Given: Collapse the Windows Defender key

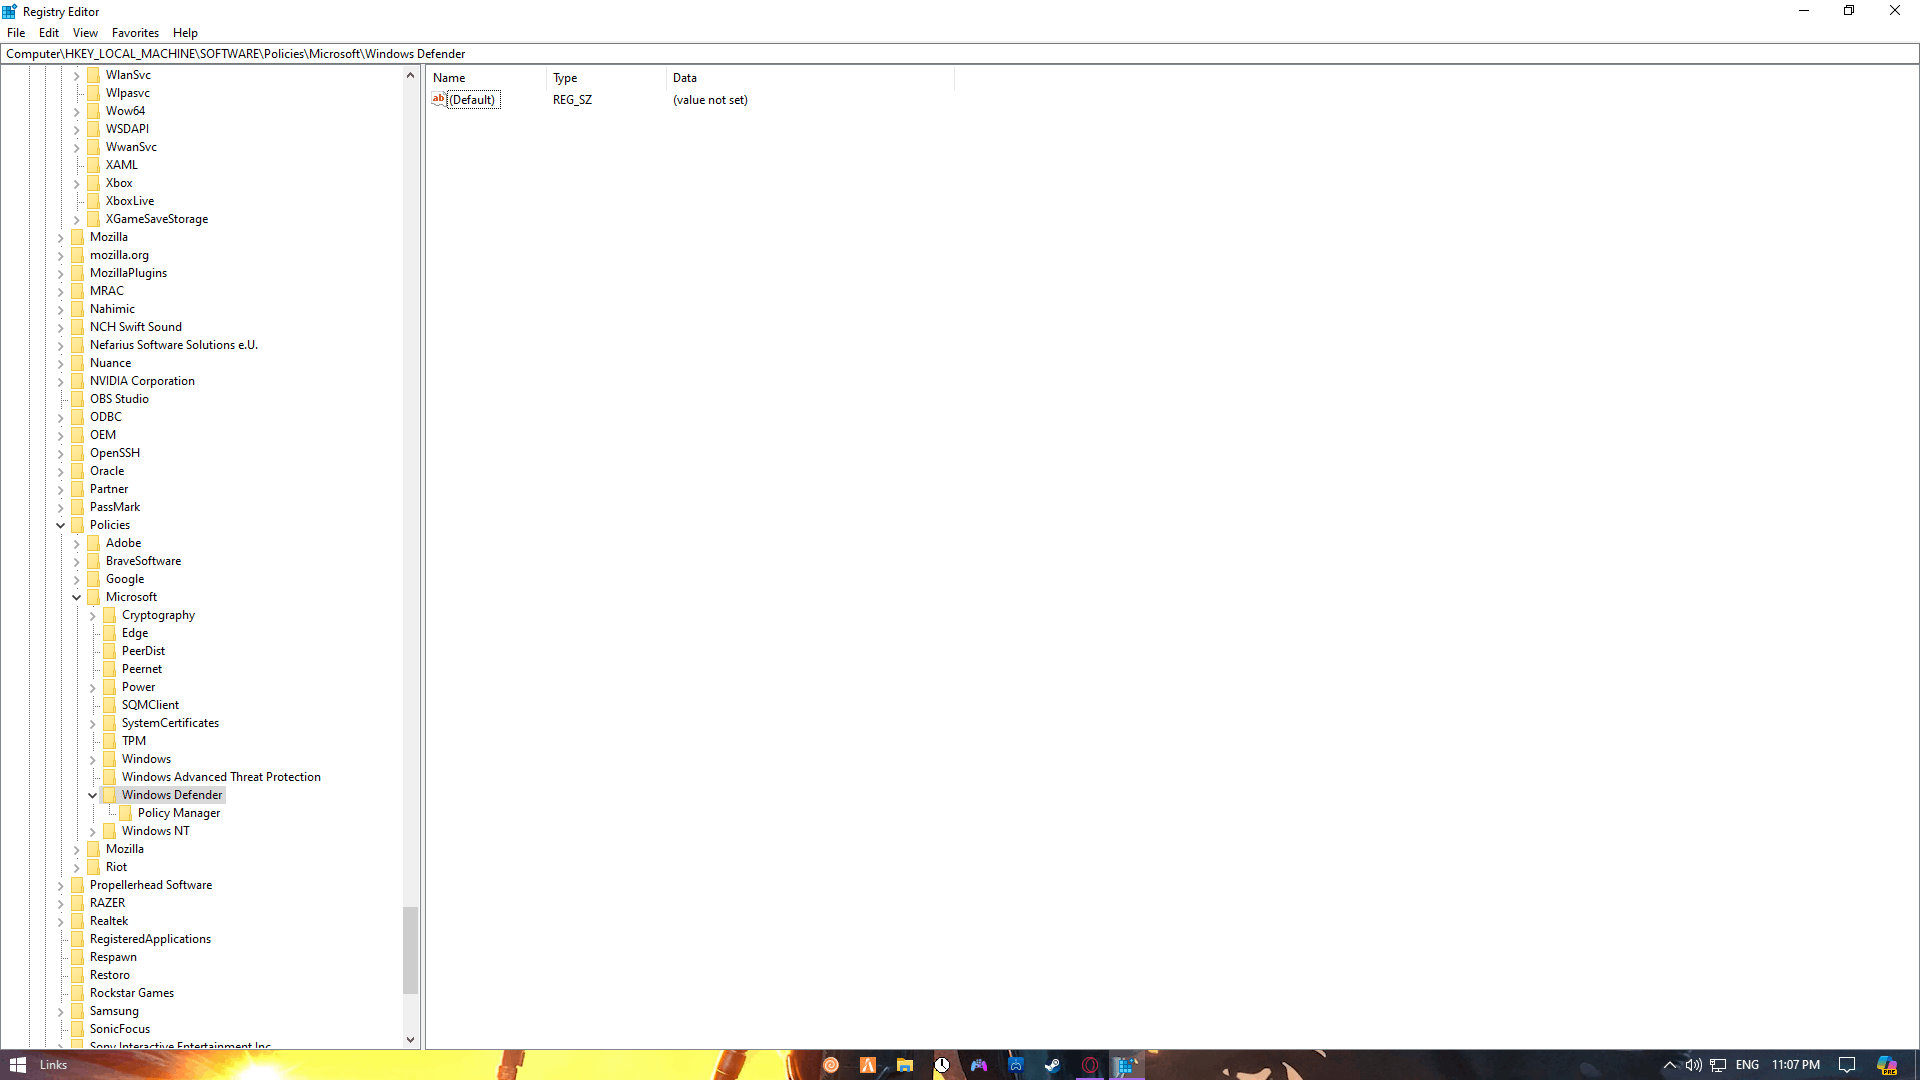Looking at the screenshot, I should click(93, 796).
